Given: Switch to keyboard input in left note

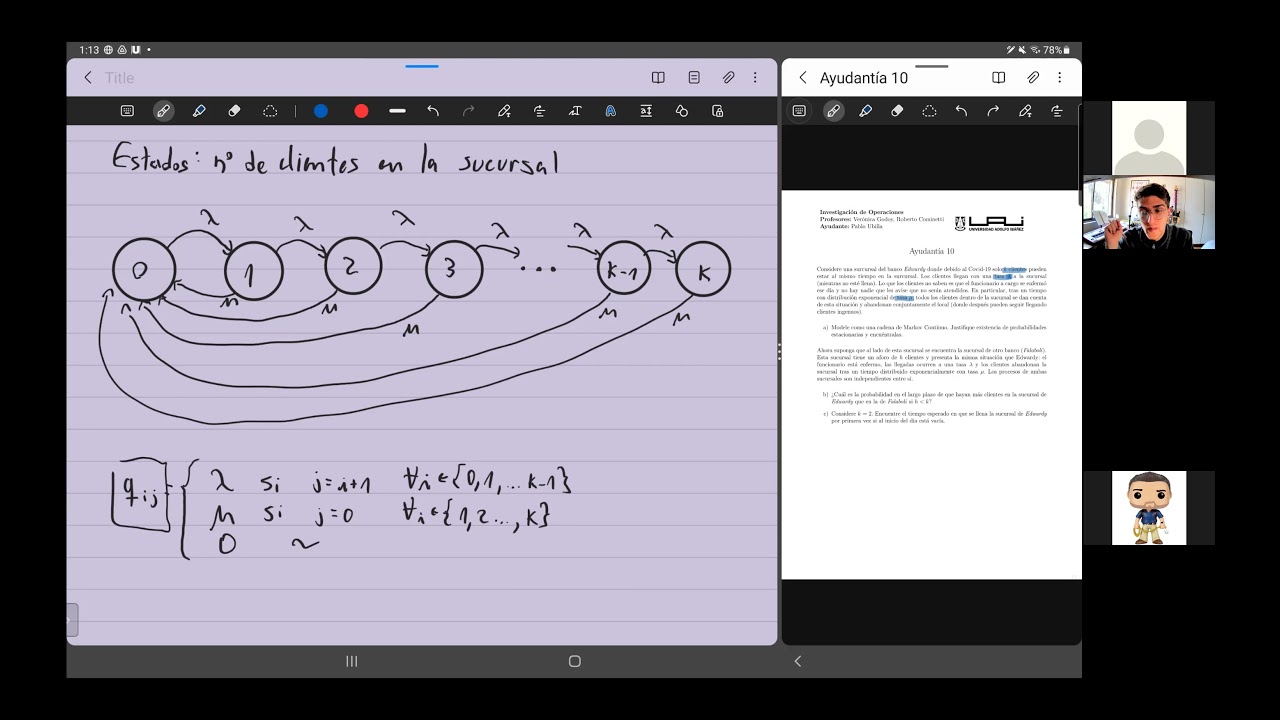Looking at the screenshot, I should coord(128,111).
